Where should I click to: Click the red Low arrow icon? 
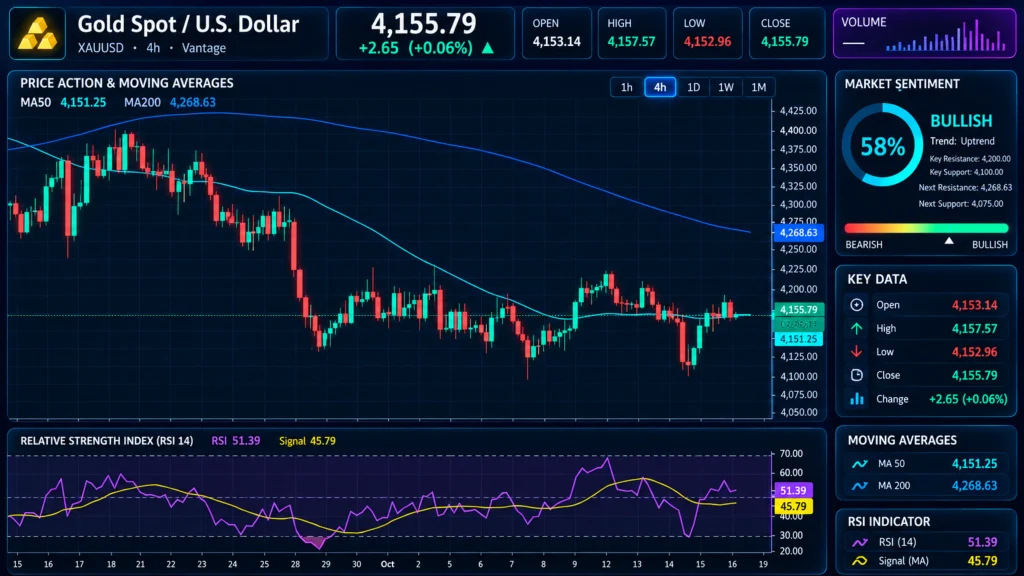(x=856, y=351)
